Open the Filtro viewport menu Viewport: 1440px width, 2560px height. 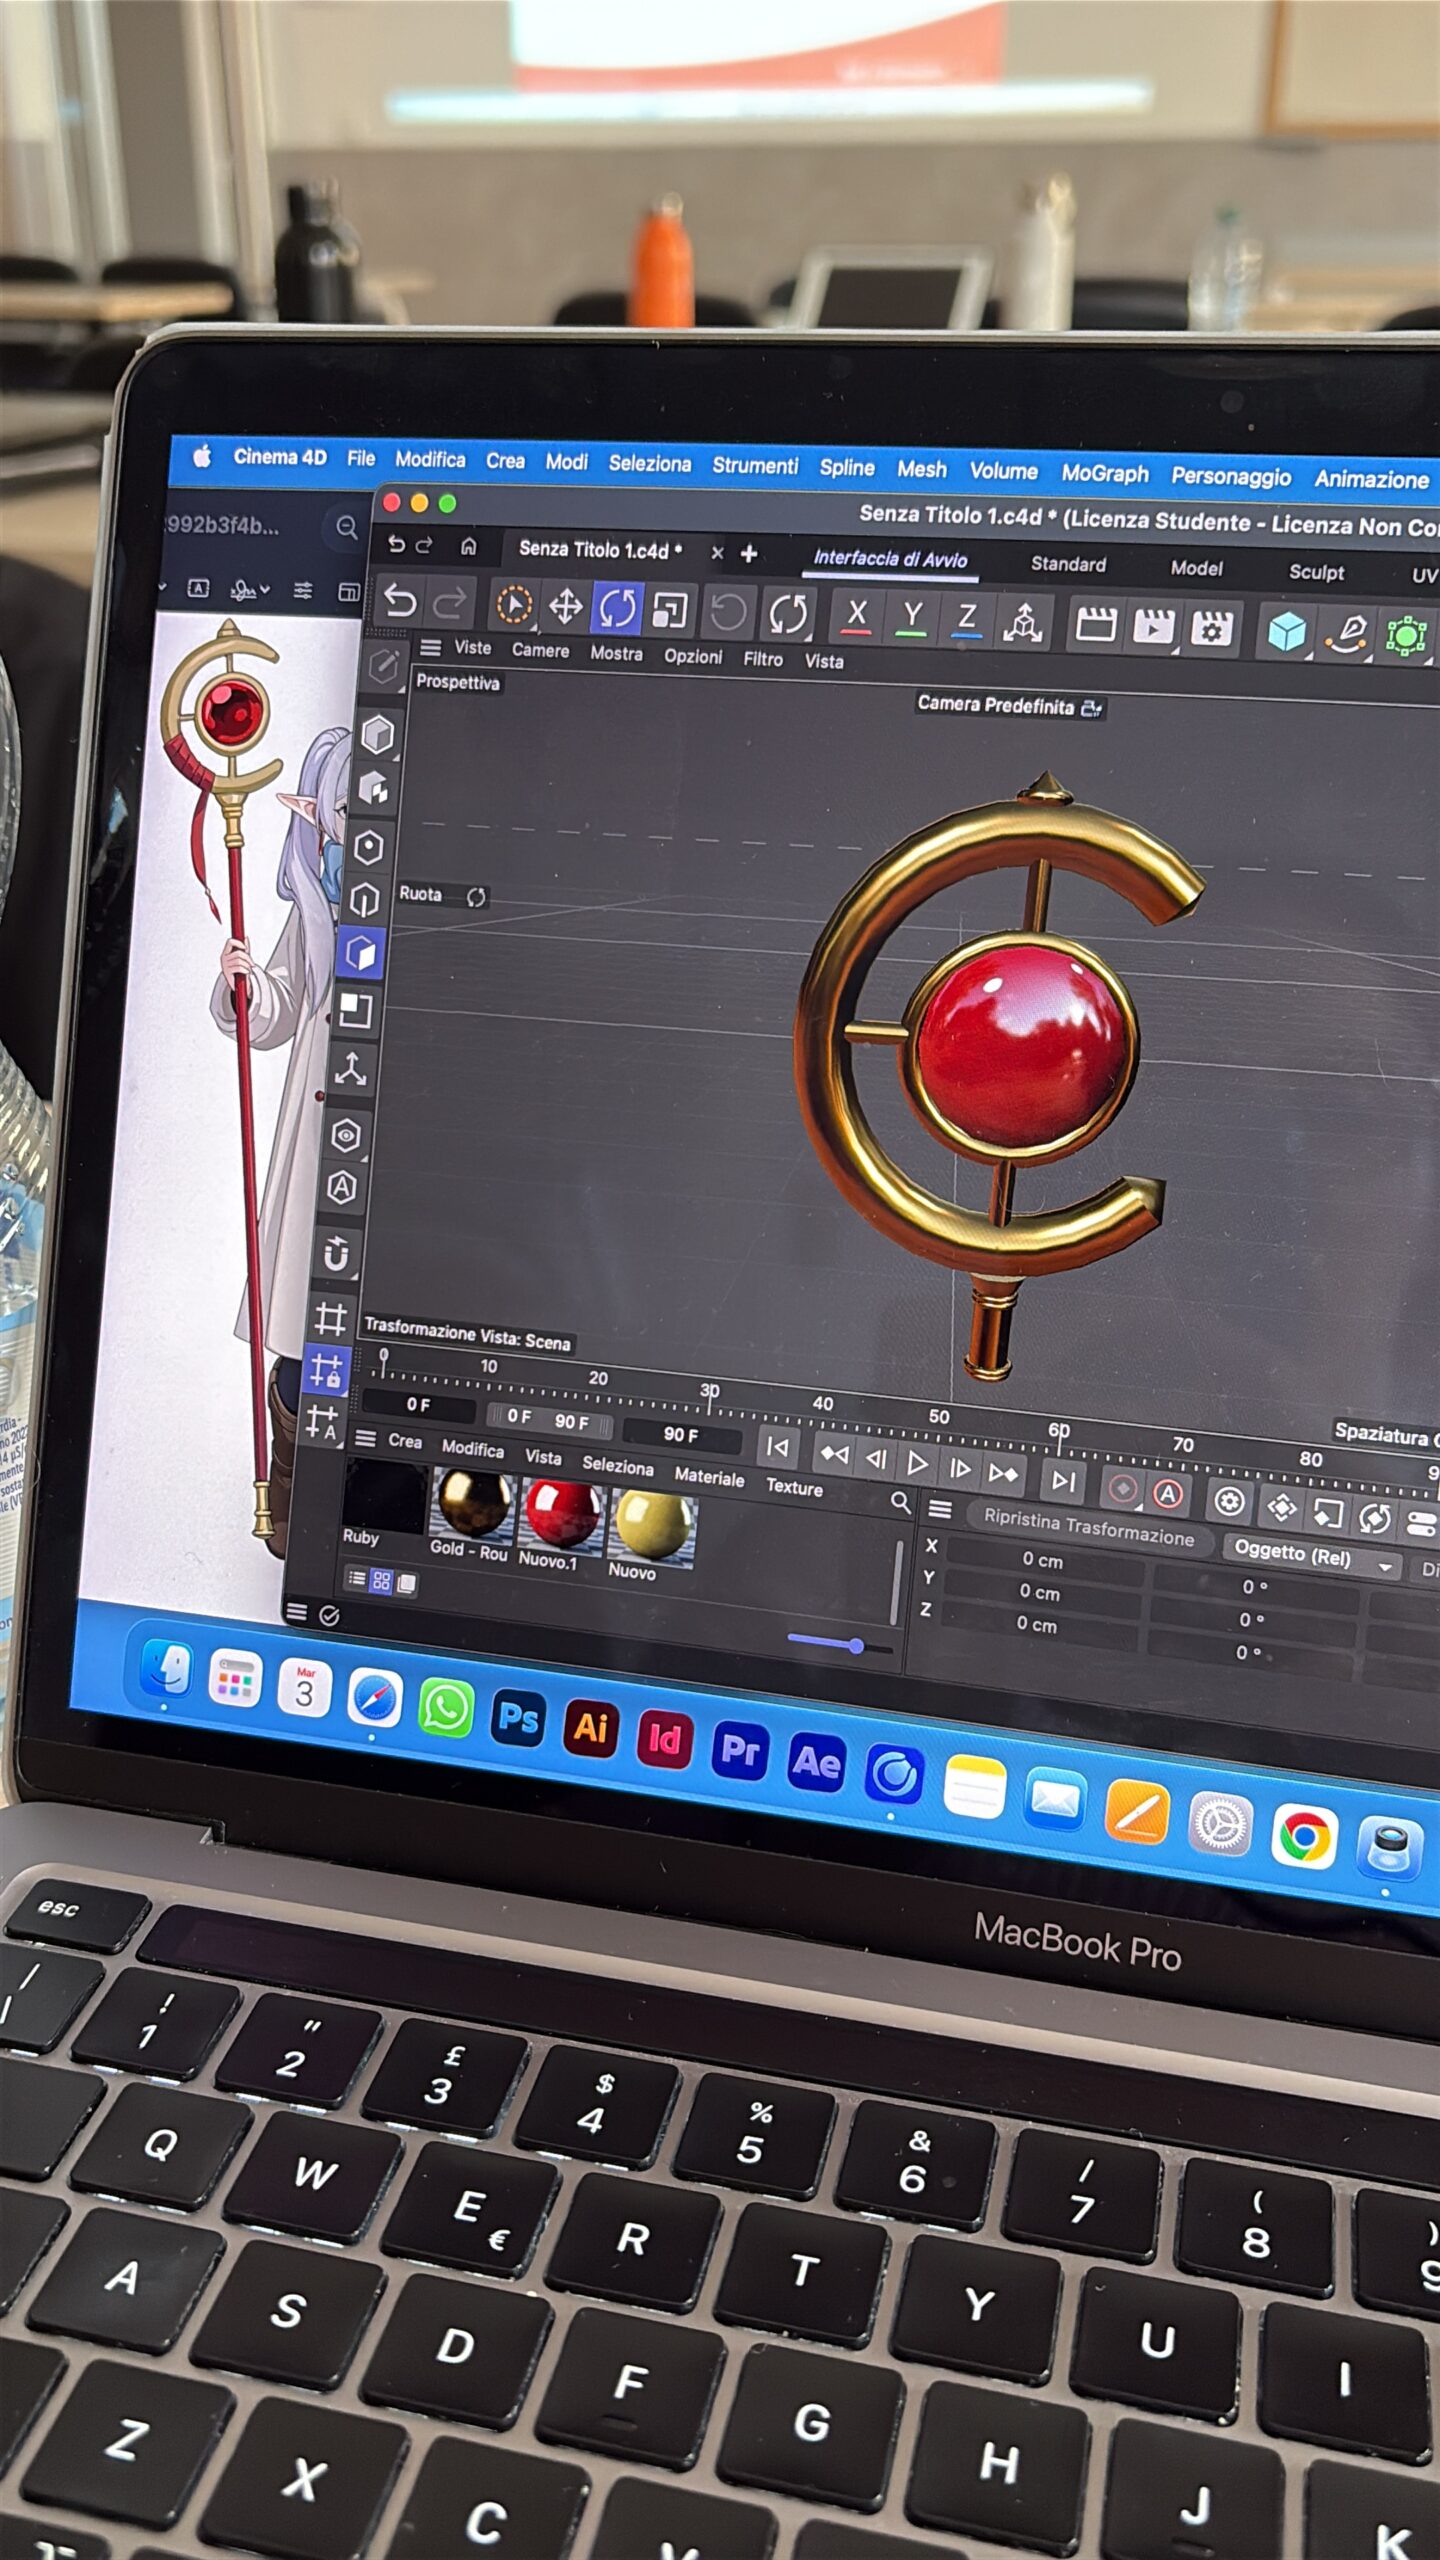(x=762, y=659)
